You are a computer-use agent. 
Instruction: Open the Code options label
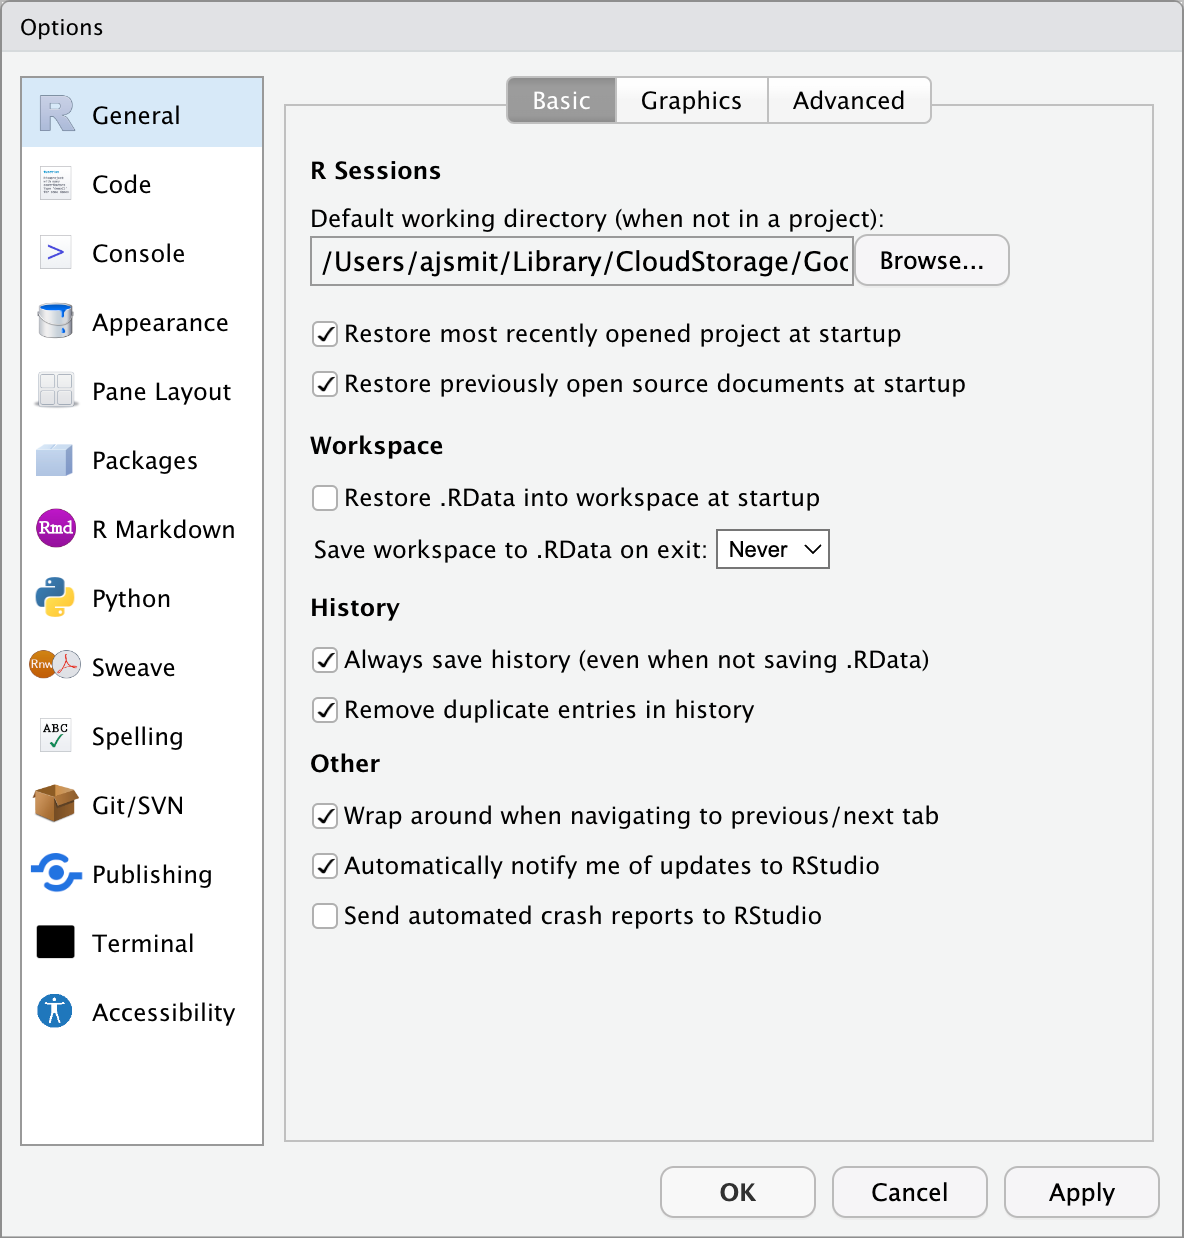(122, 184)
